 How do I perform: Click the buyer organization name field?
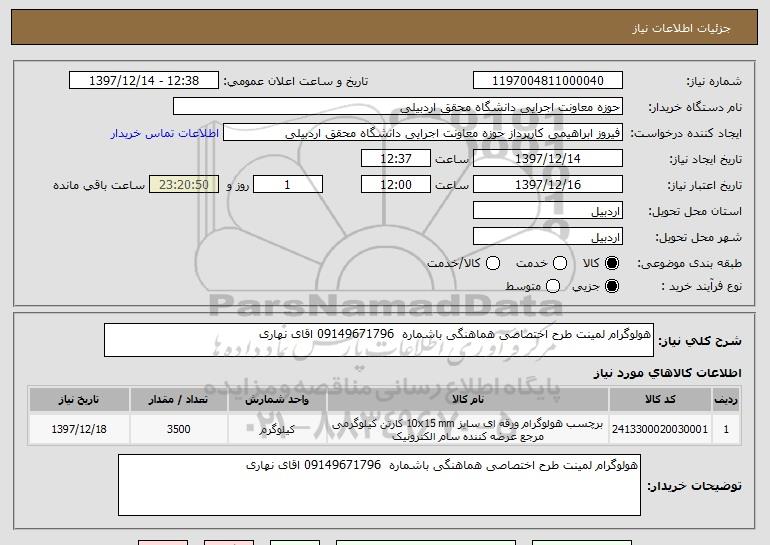tap(398, 107)
